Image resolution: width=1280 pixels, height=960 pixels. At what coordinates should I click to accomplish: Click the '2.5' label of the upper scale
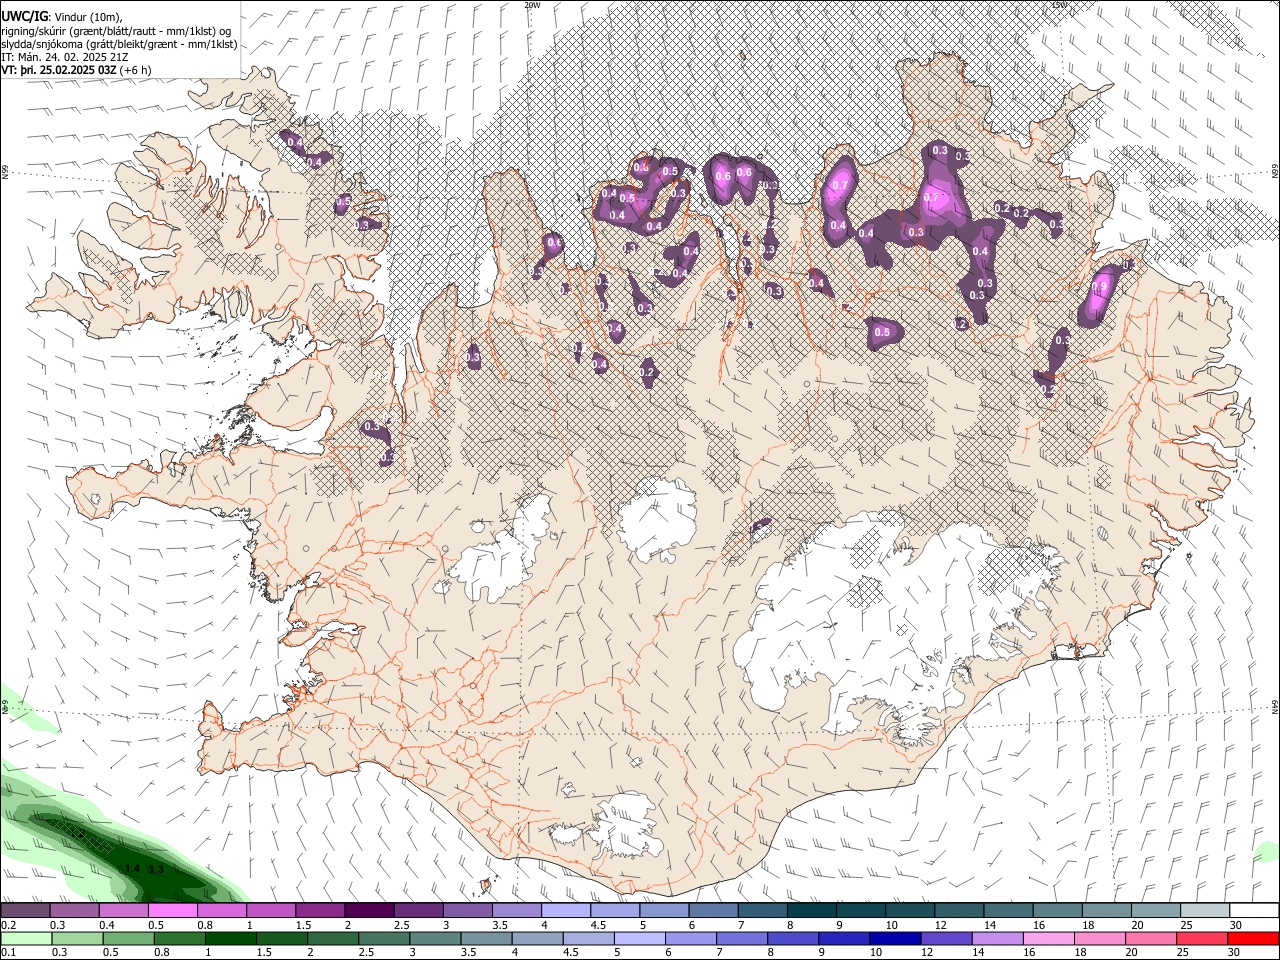[x=402, y=925]
